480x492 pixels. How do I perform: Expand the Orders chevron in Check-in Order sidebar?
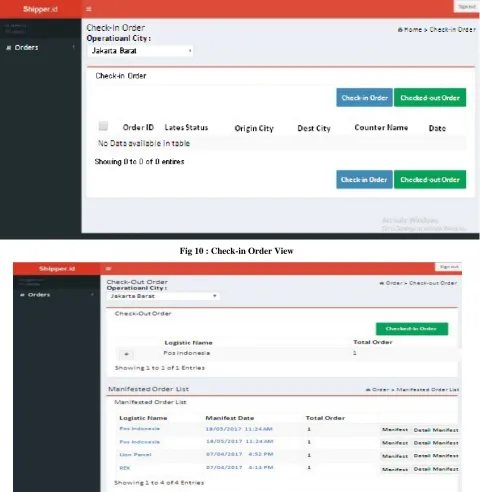(x=74, y=47)
